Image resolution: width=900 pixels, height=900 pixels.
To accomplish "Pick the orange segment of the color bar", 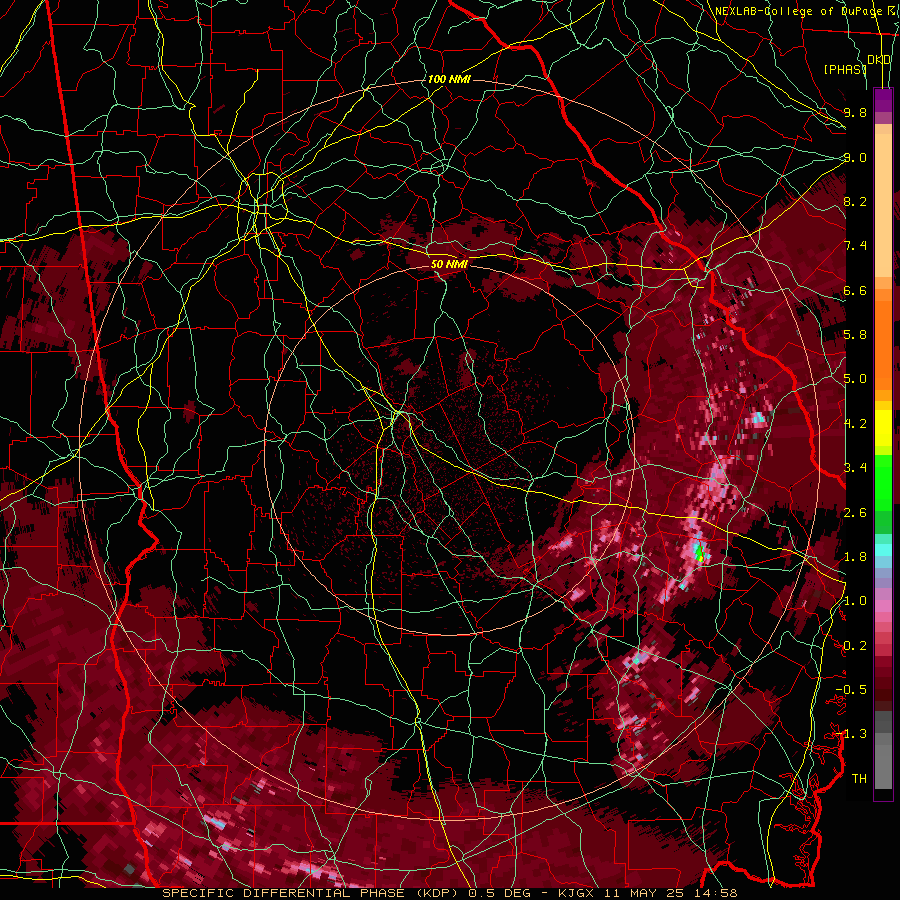I will tap(883, 344).
